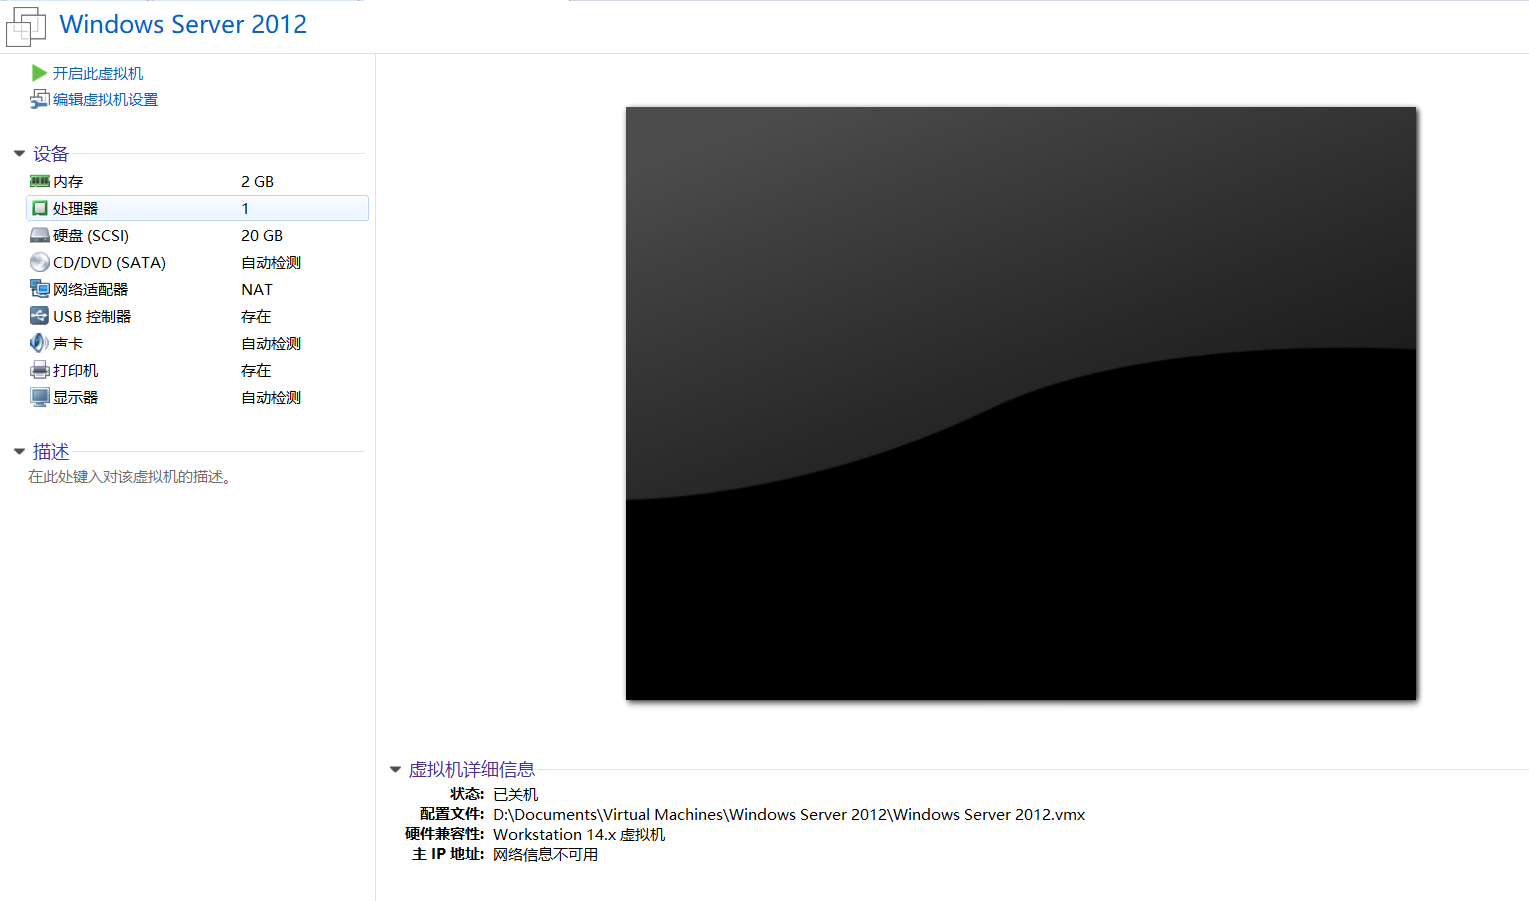1529x901 pixels.
Task: Collapse the 设备 section
Action: tap(19, 153)
